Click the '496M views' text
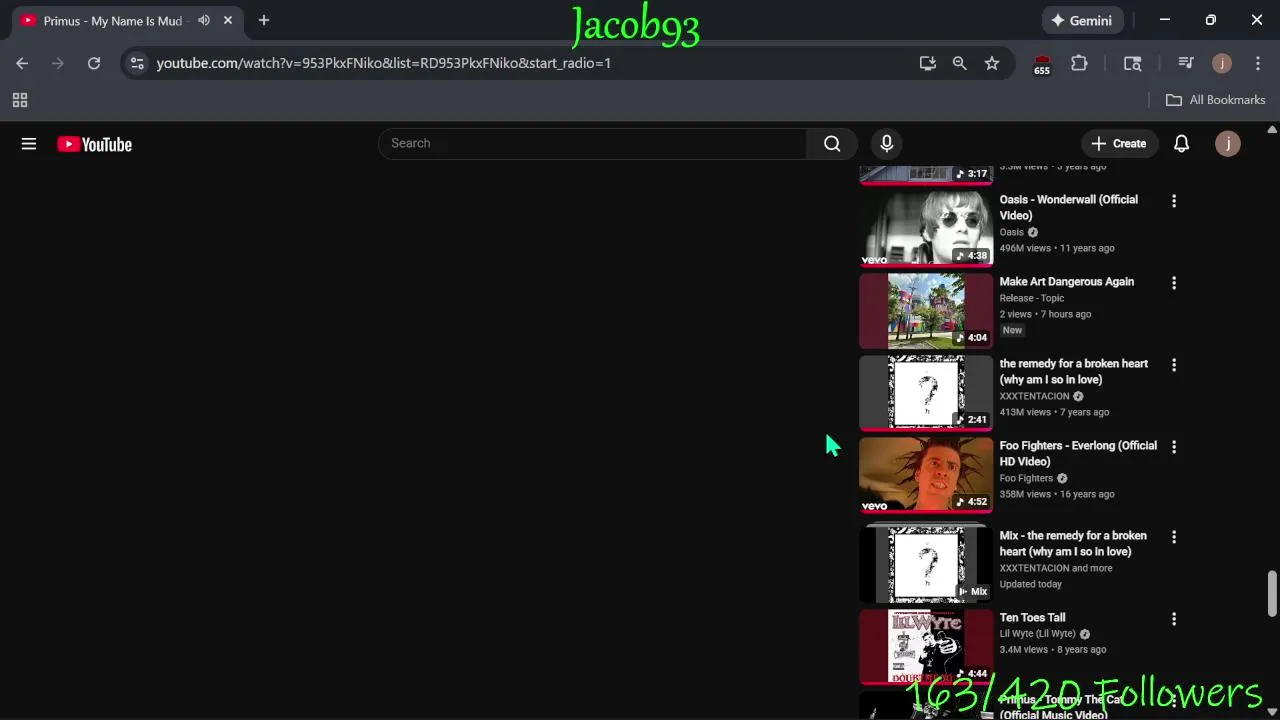Image resolution: width=1280 pixels, height=720 pixels. pos(1025,248)
